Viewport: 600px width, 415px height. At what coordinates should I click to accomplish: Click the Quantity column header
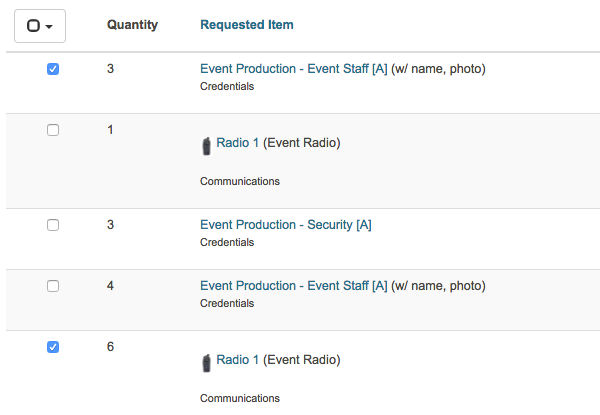tap(132, 25)
